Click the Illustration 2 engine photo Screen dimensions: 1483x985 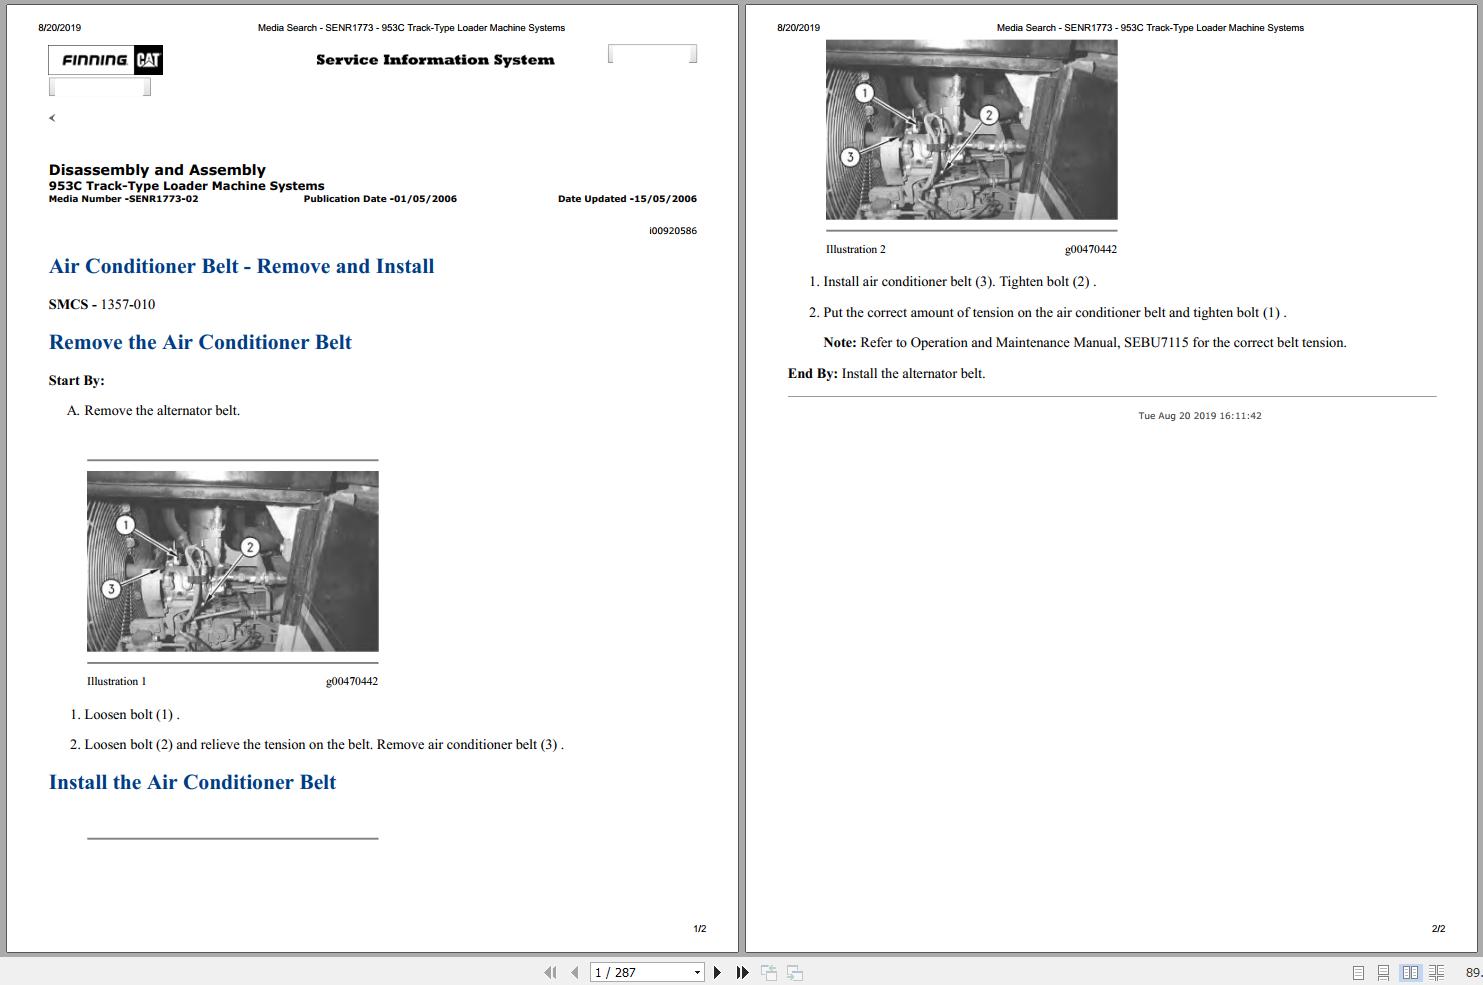(971, 130)
